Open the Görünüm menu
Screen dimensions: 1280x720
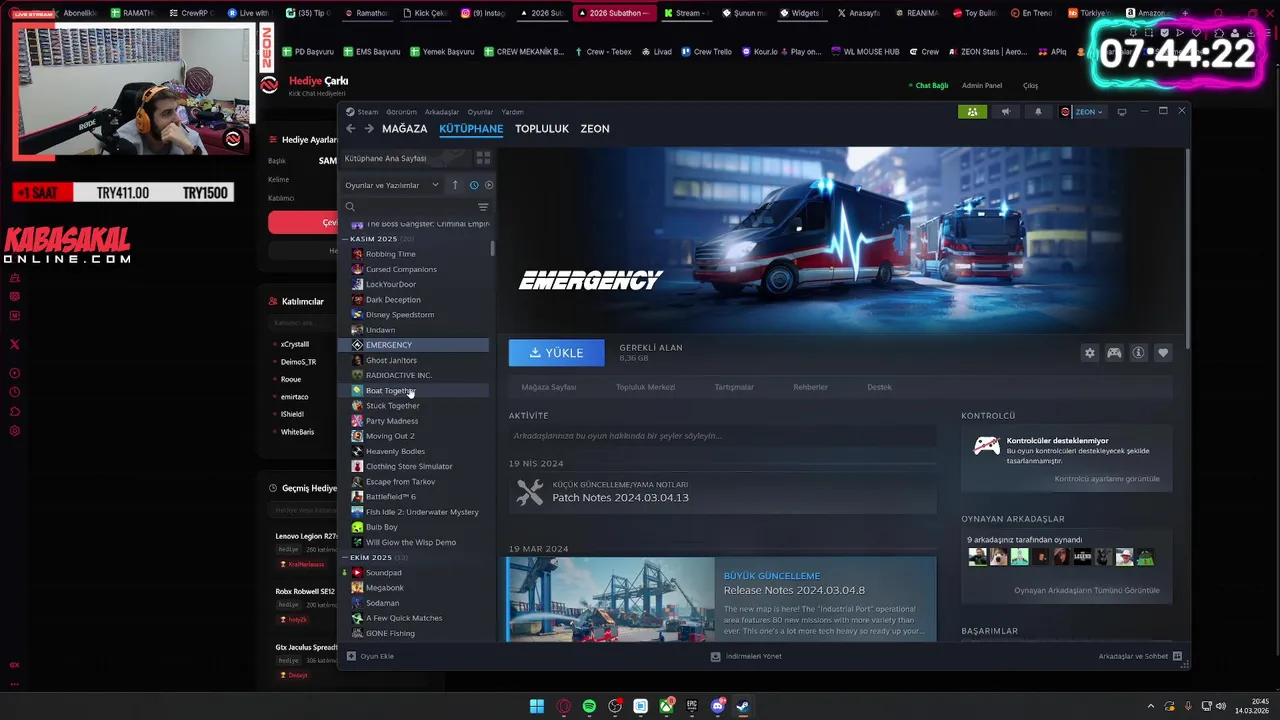pos(401,112)
